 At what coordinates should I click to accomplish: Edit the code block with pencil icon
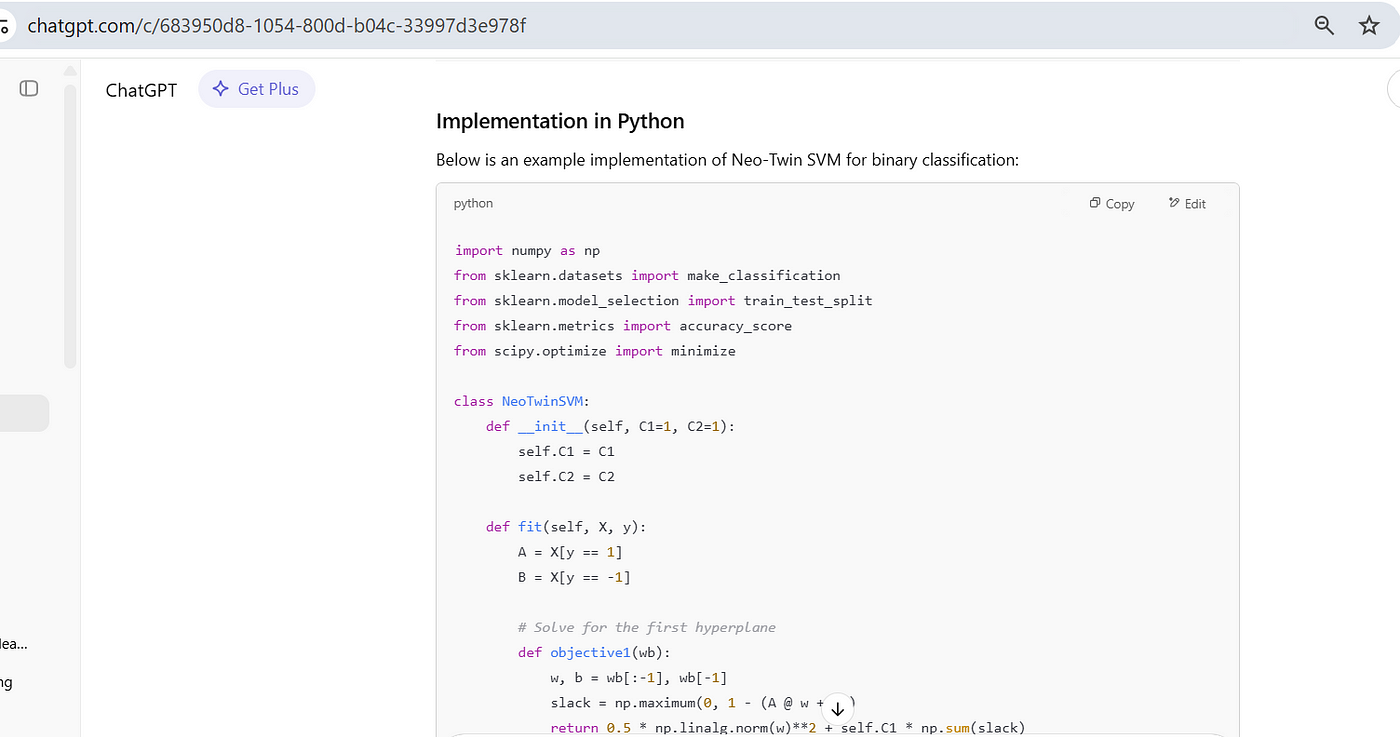(x=1187, y=203)
